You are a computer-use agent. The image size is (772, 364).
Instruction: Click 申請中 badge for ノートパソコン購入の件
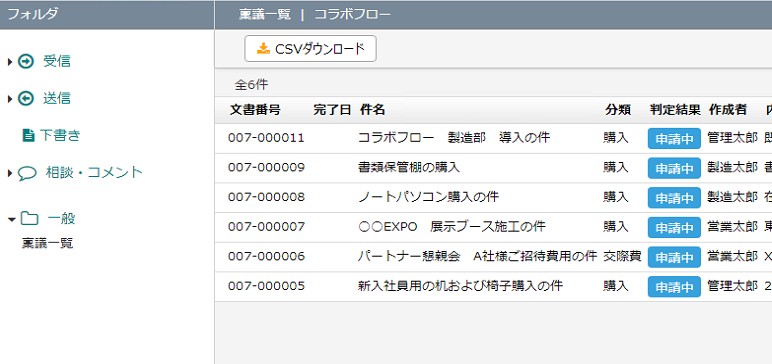674,199
